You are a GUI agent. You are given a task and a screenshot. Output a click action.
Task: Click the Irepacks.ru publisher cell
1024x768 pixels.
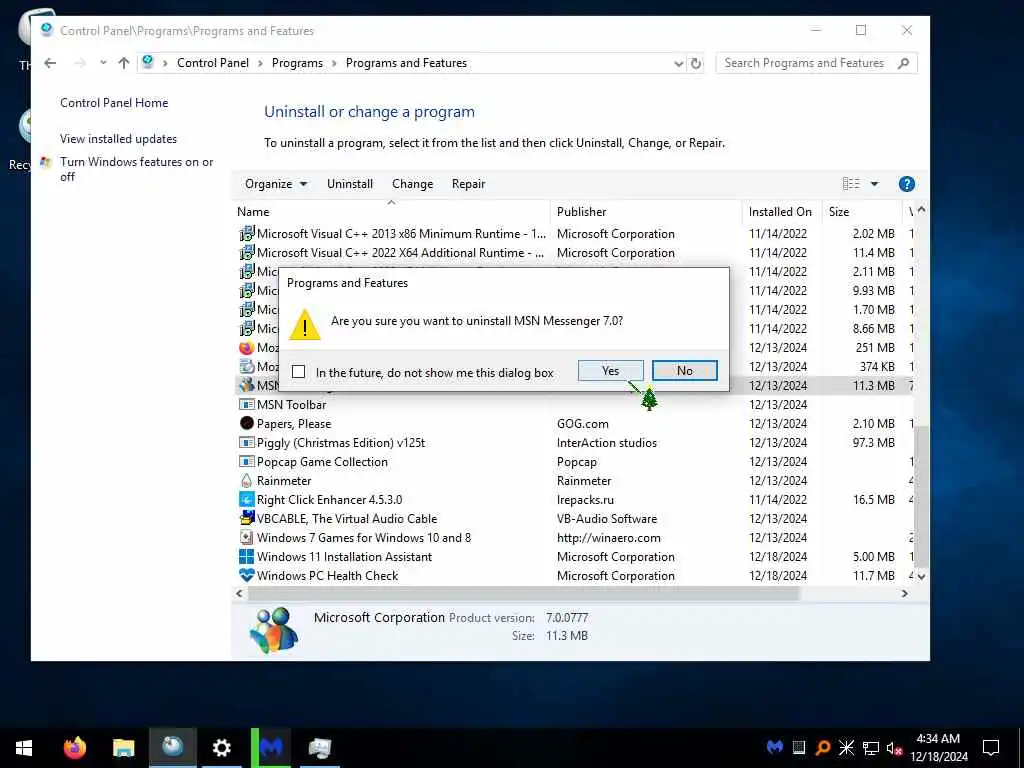click(x=585, y=500)
